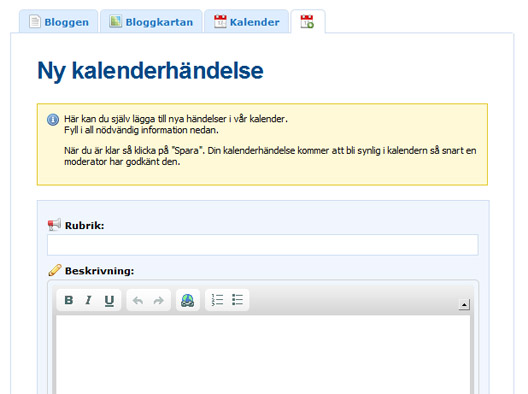The image size is (528, 394).
Task: Switch to the Bloggkartan tab
Action: click(151, 22)
